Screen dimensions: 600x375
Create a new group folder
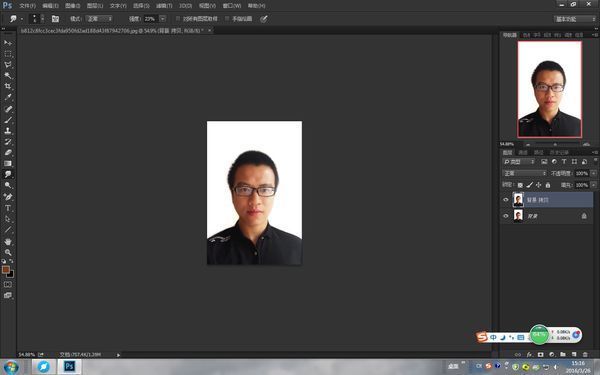tap(563, 355)
